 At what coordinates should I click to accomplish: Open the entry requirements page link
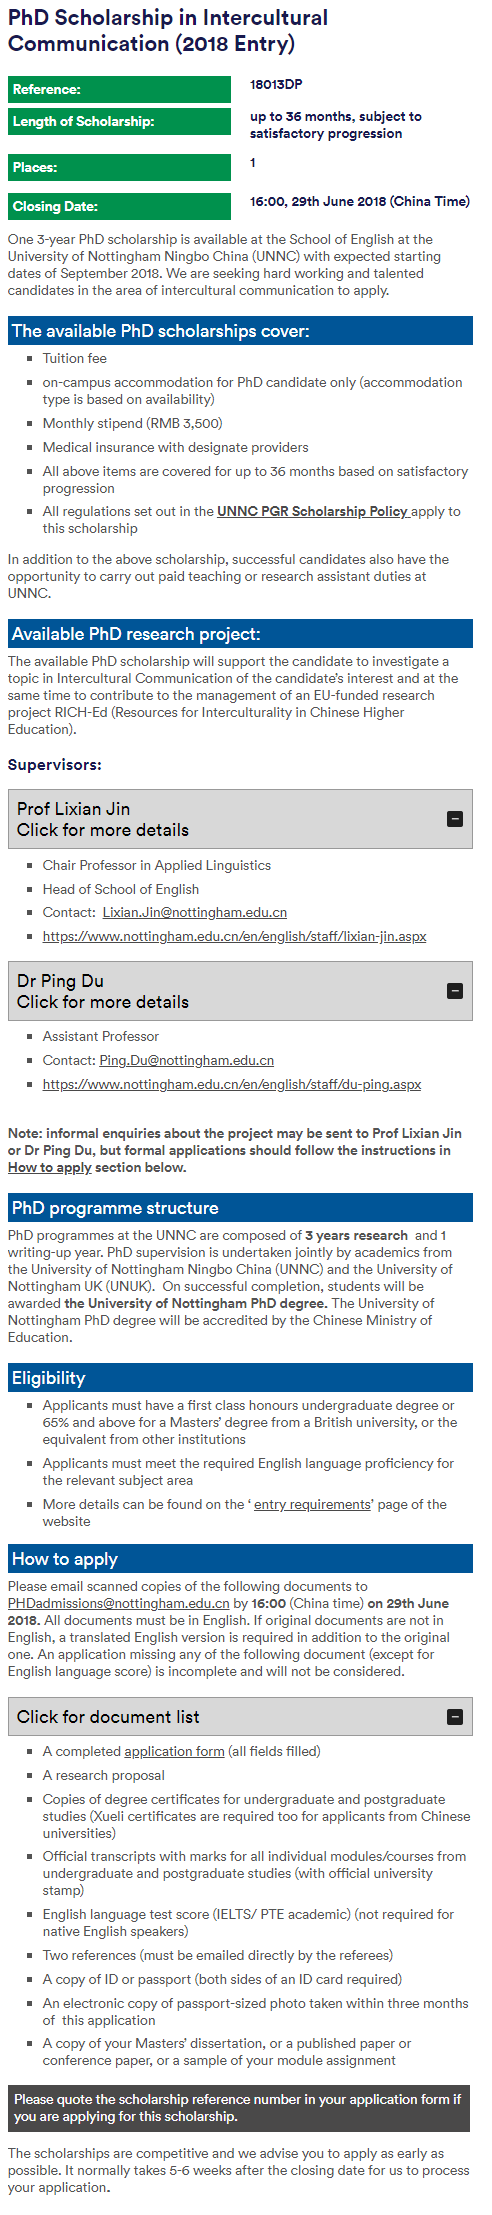click(x=312, y=1504)
